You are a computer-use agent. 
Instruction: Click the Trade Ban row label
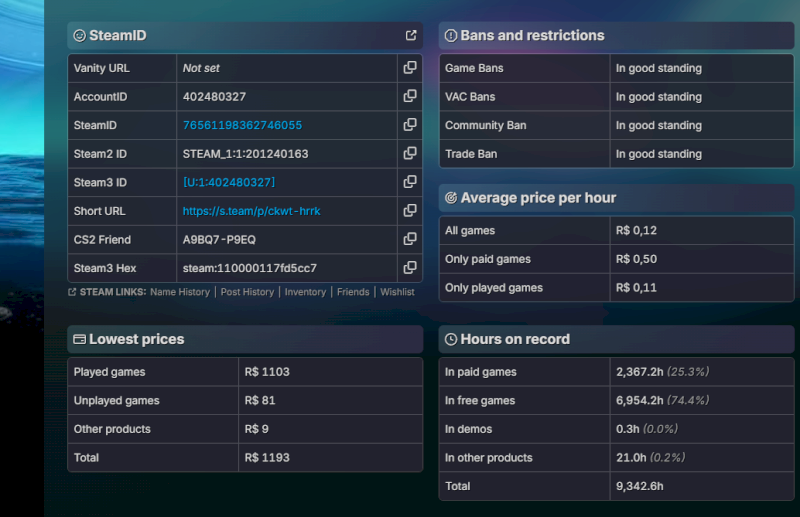tap(471, 154)
